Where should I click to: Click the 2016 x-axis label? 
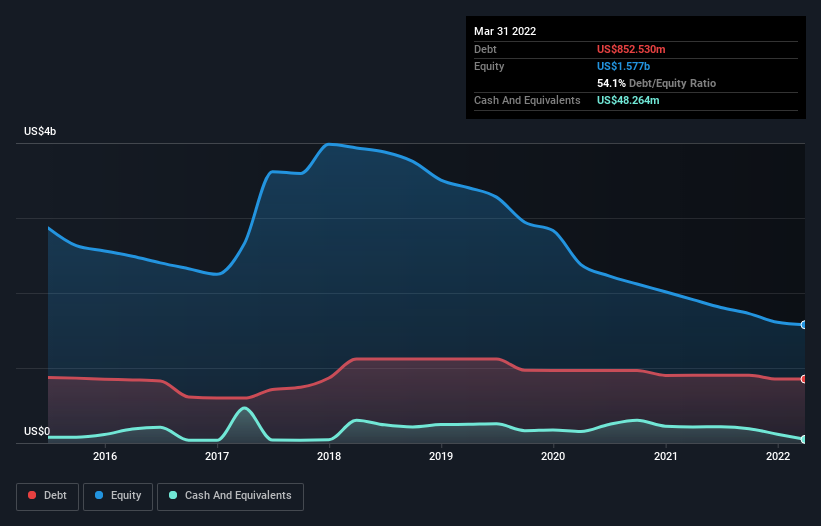[105, 456]
